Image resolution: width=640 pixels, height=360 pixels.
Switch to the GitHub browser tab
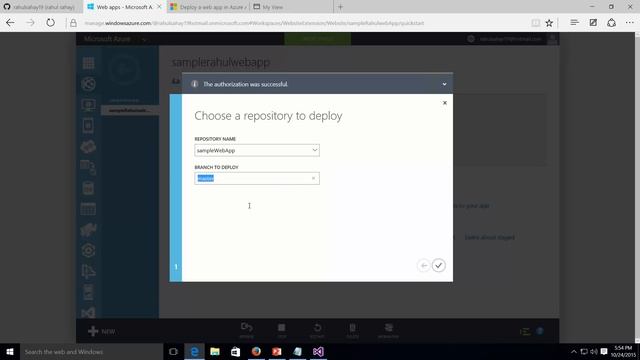(41, 7)
